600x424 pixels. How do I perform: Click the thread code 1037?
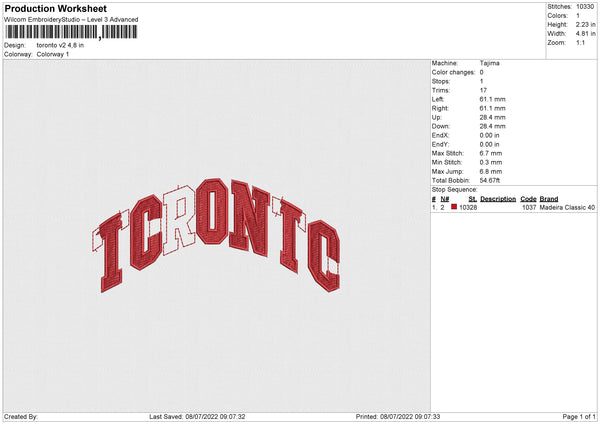pyautogui.click(x=529, y=207)
